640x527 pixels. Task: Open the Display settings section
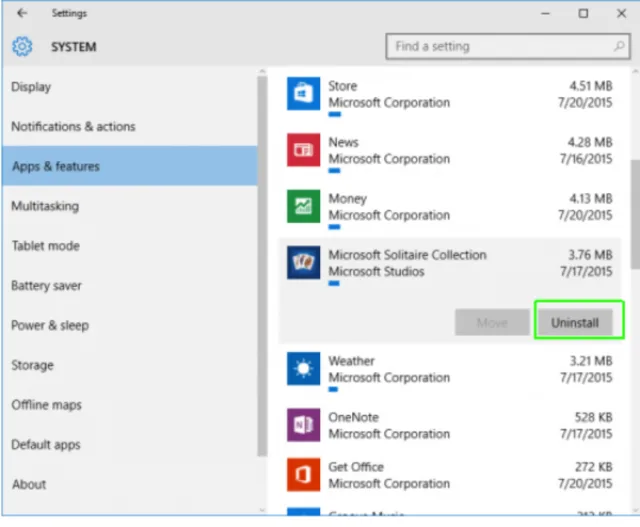[31, 87]
